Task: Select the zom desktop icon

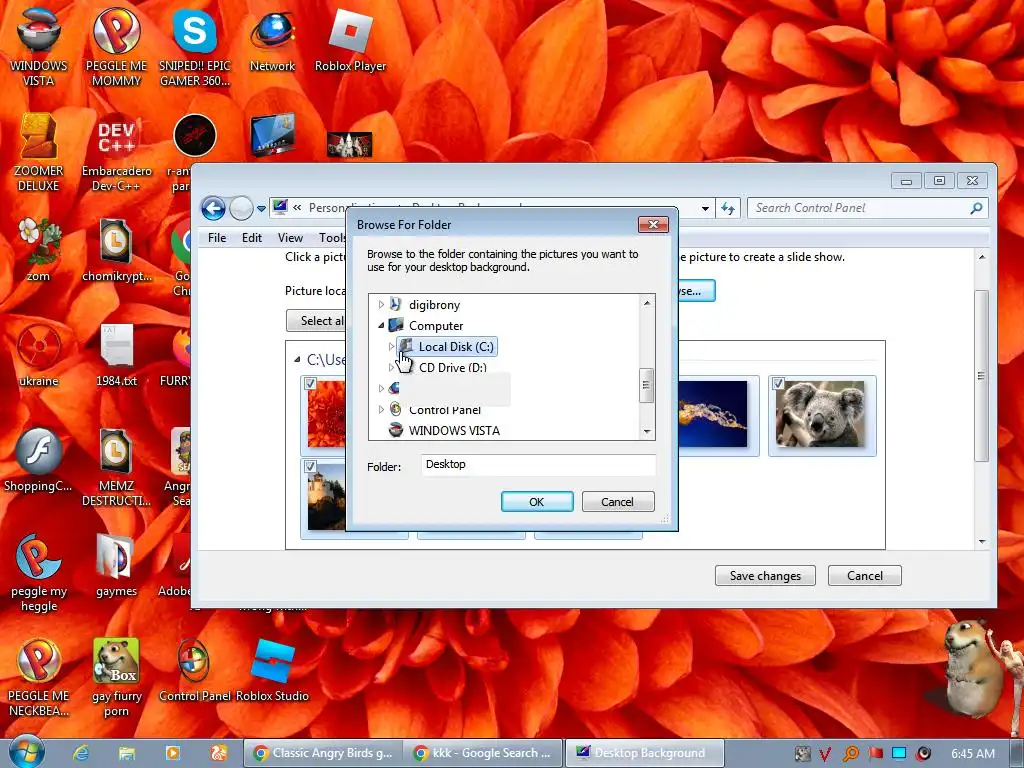Action: [39, 250]
